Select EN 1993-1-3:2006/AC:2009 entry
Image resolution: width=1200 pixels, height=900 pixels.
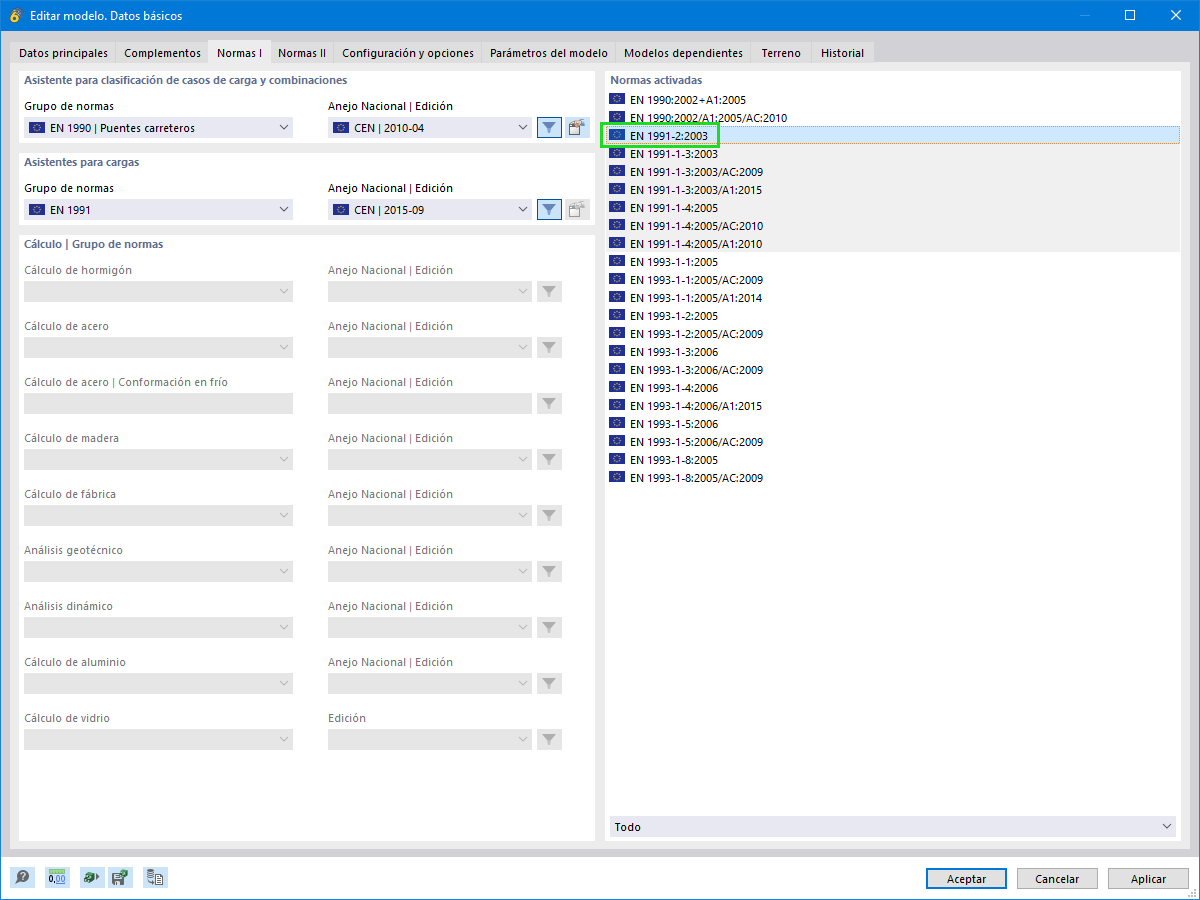click(893, 370)
